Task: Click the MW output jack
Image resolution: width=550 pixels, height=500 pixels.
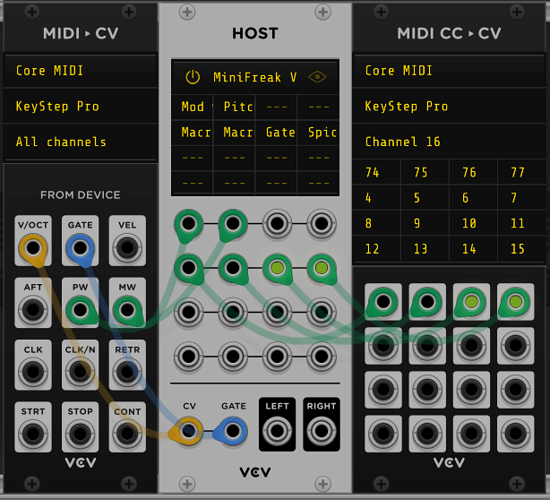Action: click(127, 310)
